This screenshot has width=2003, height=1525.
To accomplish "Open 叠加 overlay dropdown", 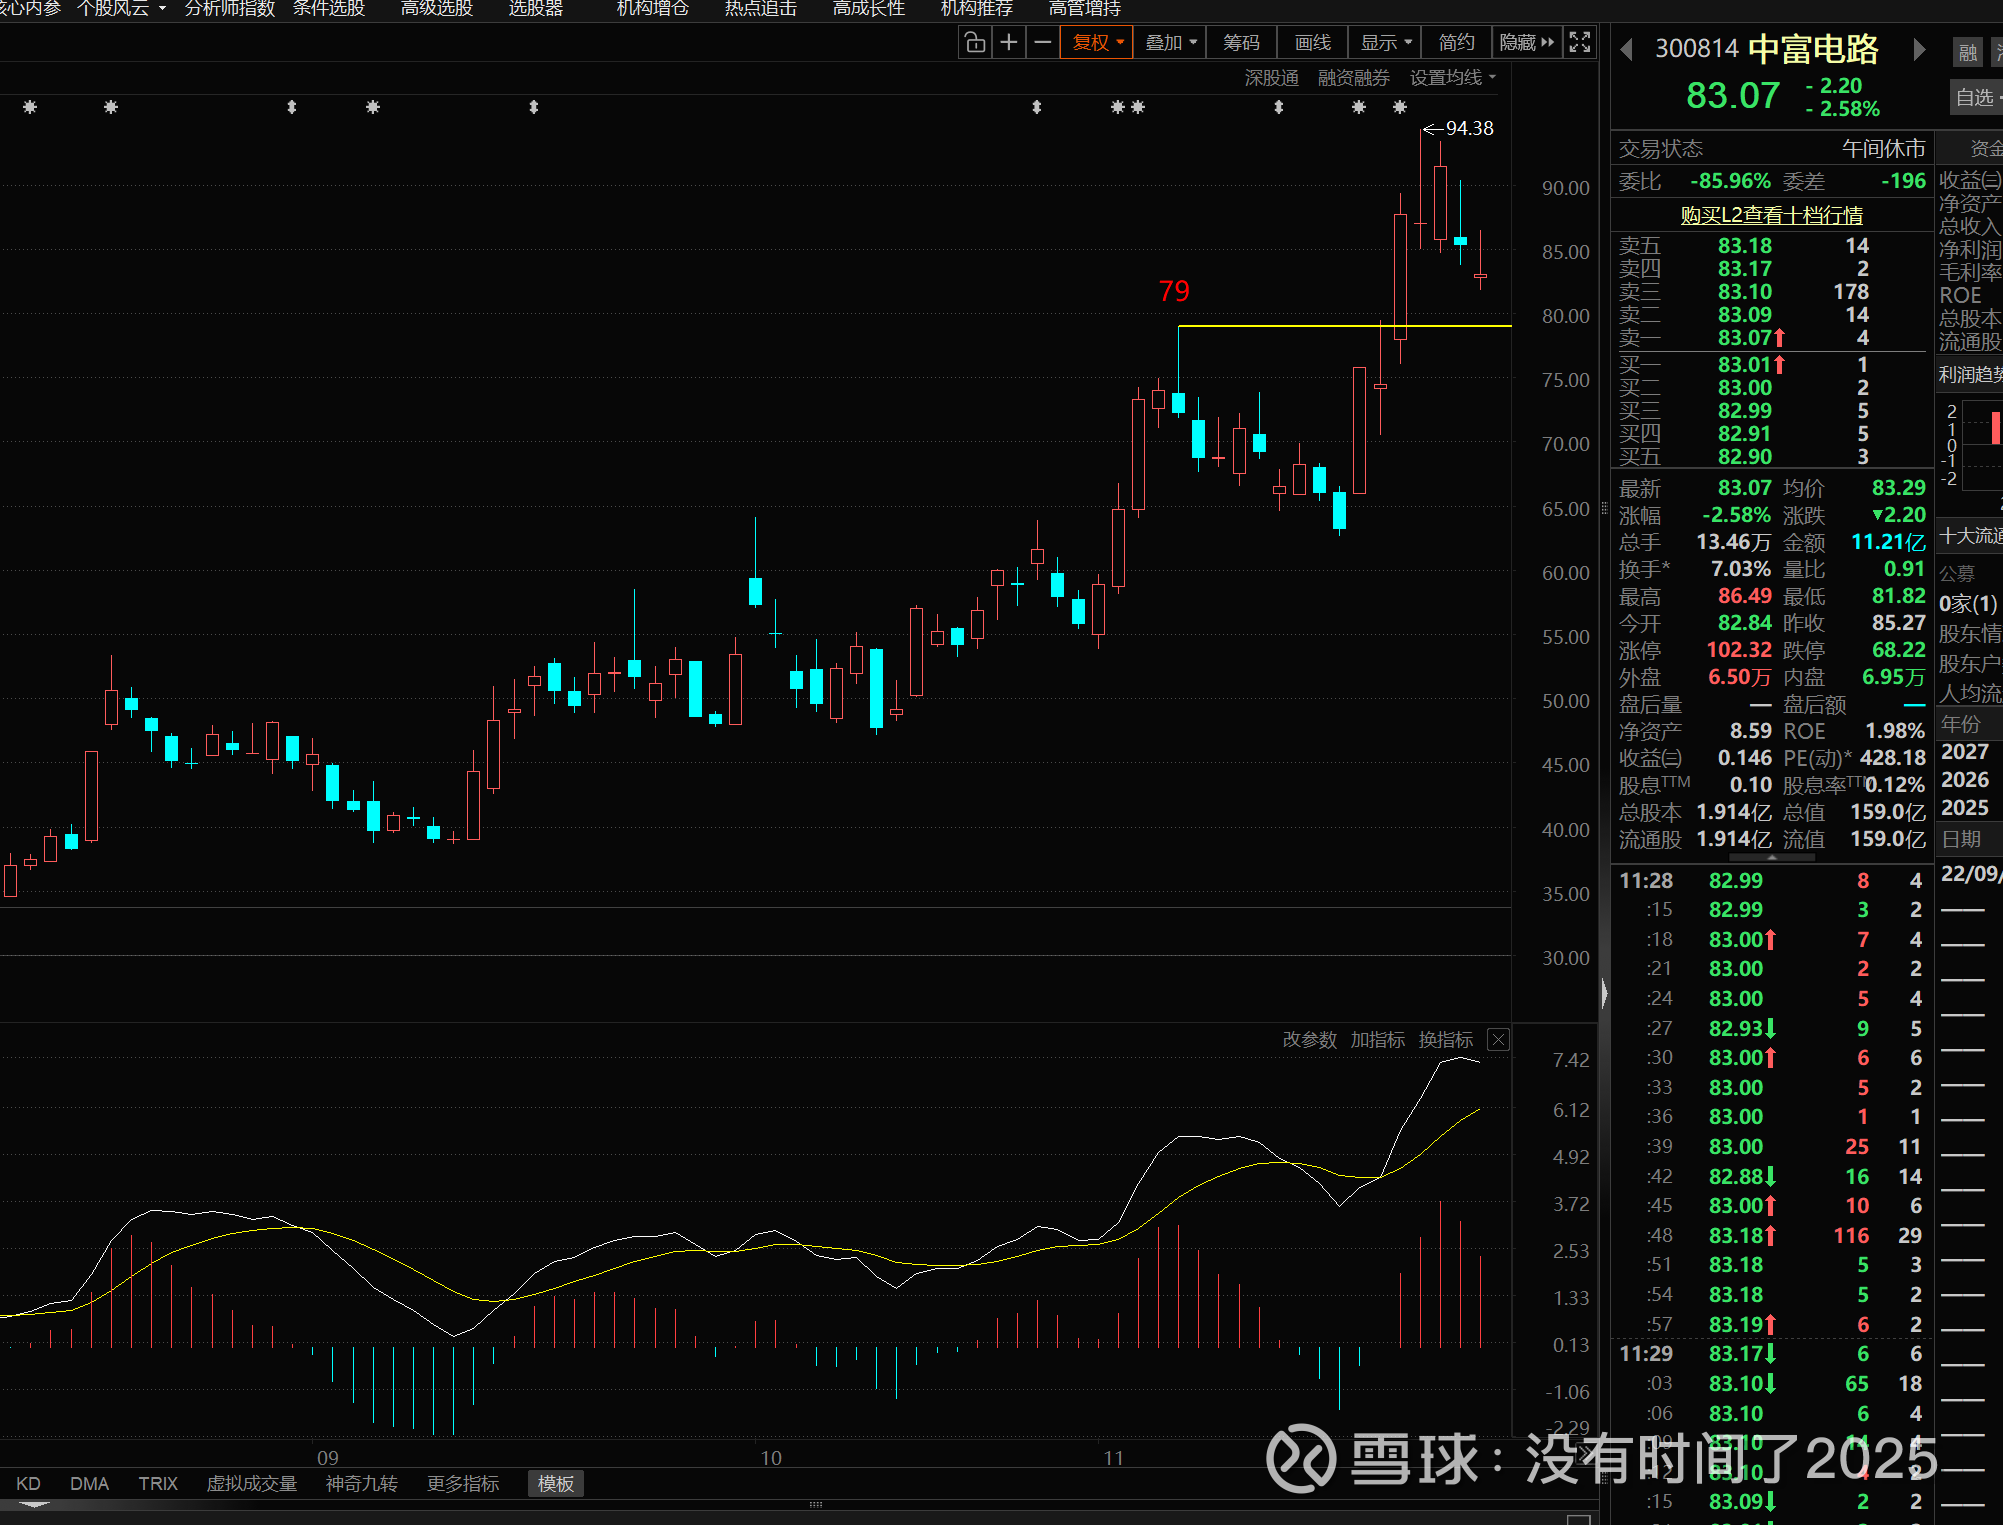I will pos(1170,43).
